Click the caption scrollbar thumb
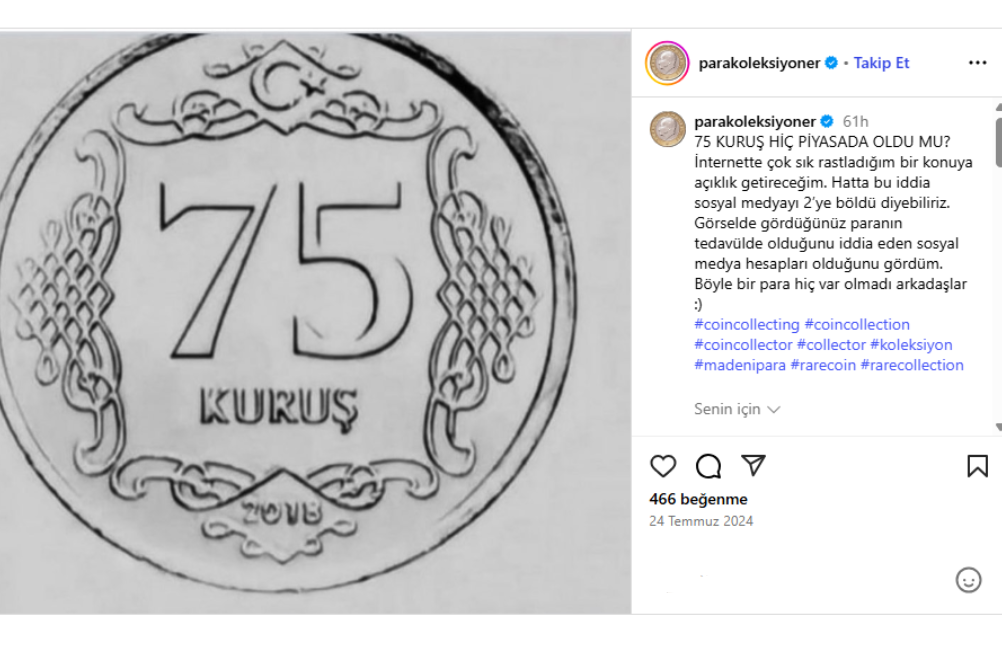1002x648 pixels. tap(998, 141)
